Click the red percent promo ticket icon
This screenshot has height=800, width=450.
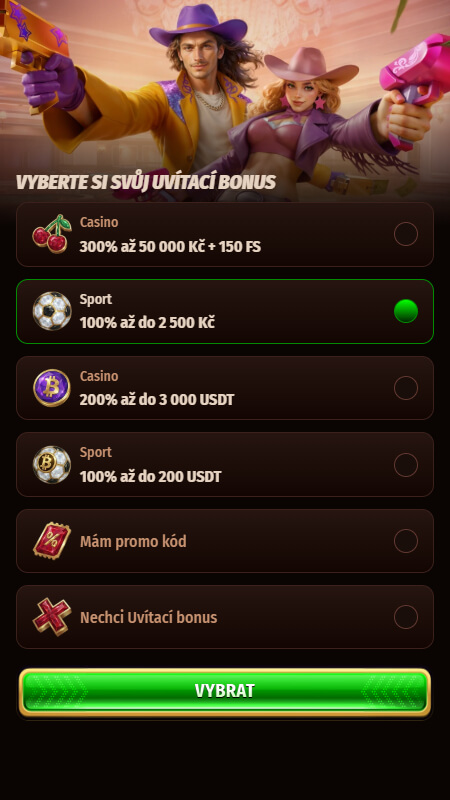[x=52, y=541]
